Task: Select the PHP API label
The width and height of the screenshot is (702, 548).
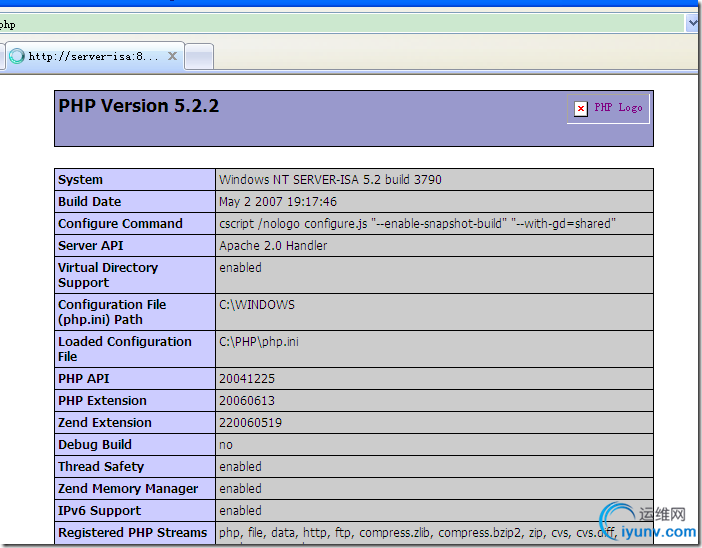Action: click(x=84, y=379)
